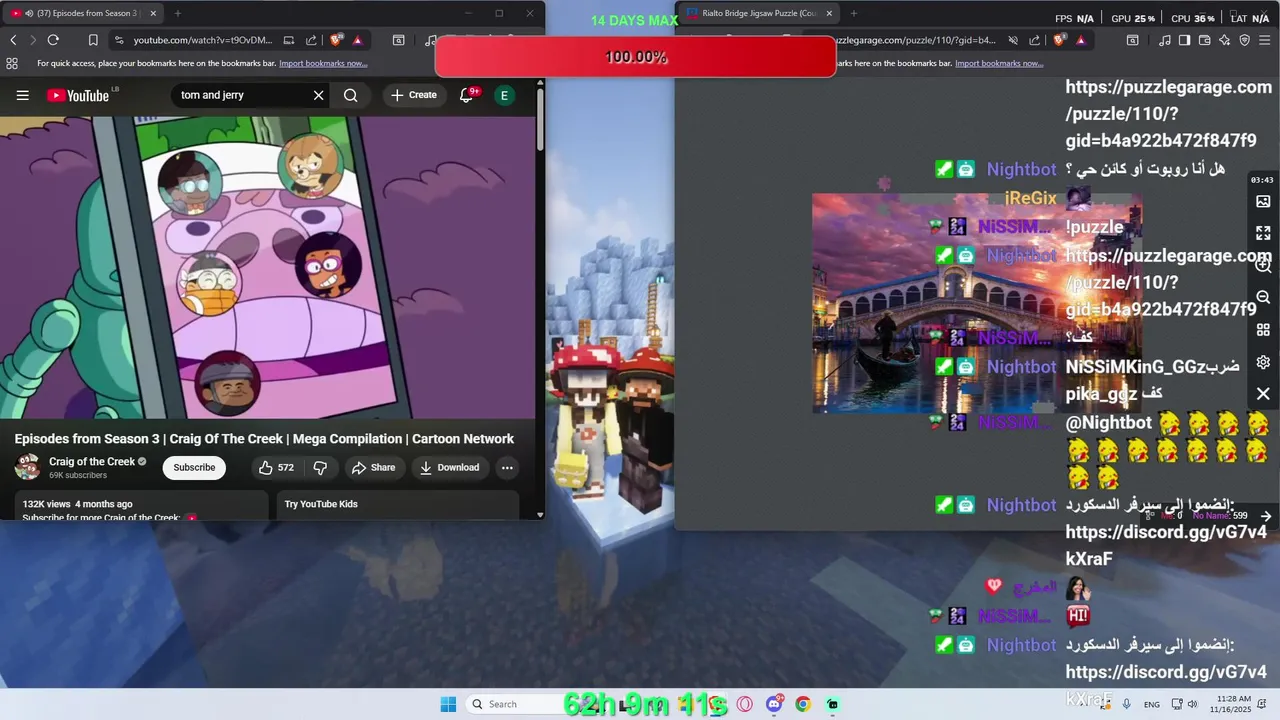This screenshot has height=720, width=1280.
Task: Toggle the sidebar in puzzle window
Action: pos(1185,40)
